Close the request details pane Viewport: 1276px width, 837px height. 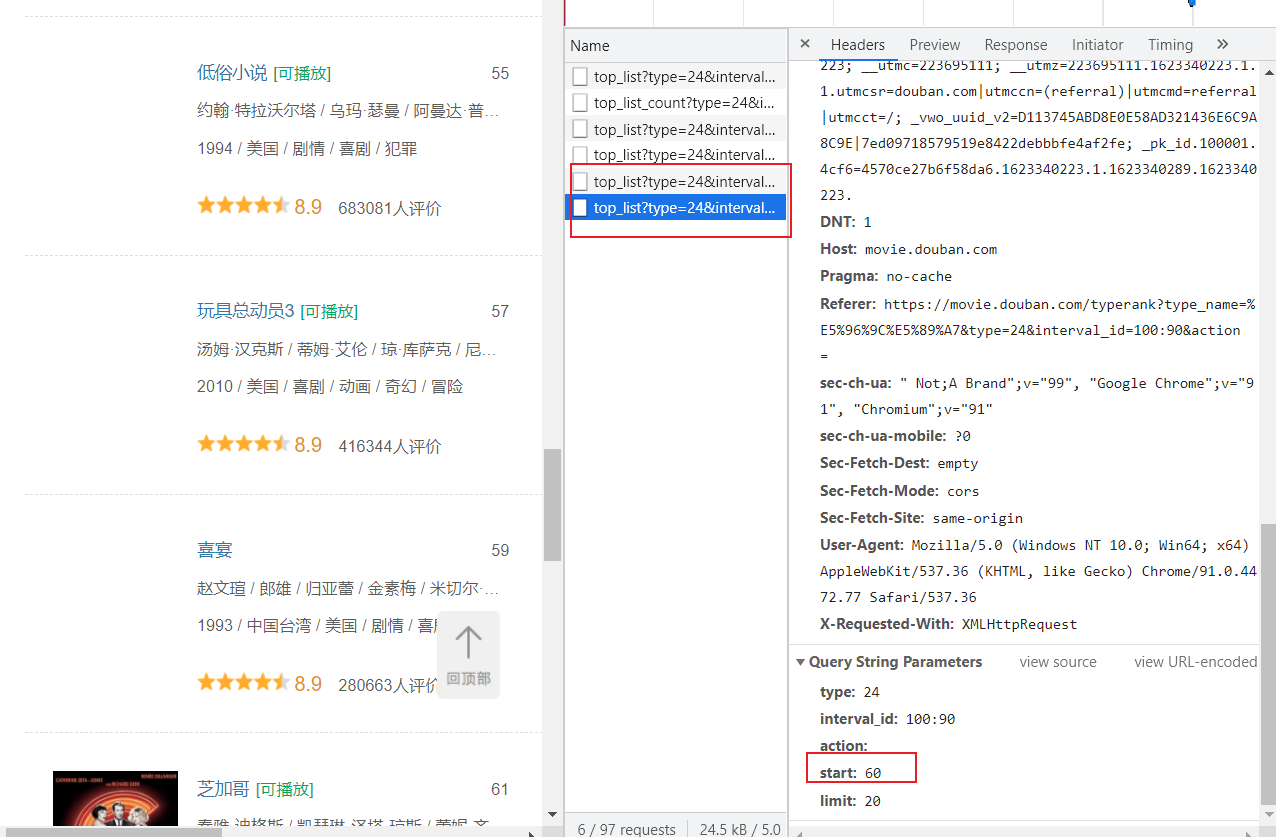click(805, 44)
